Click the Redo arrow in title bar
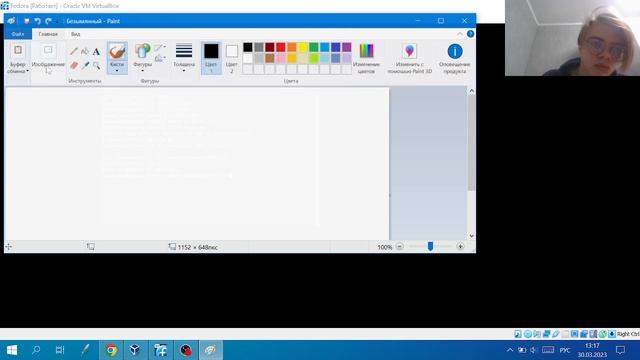640x360 pixels. click(x=49, y=21)
